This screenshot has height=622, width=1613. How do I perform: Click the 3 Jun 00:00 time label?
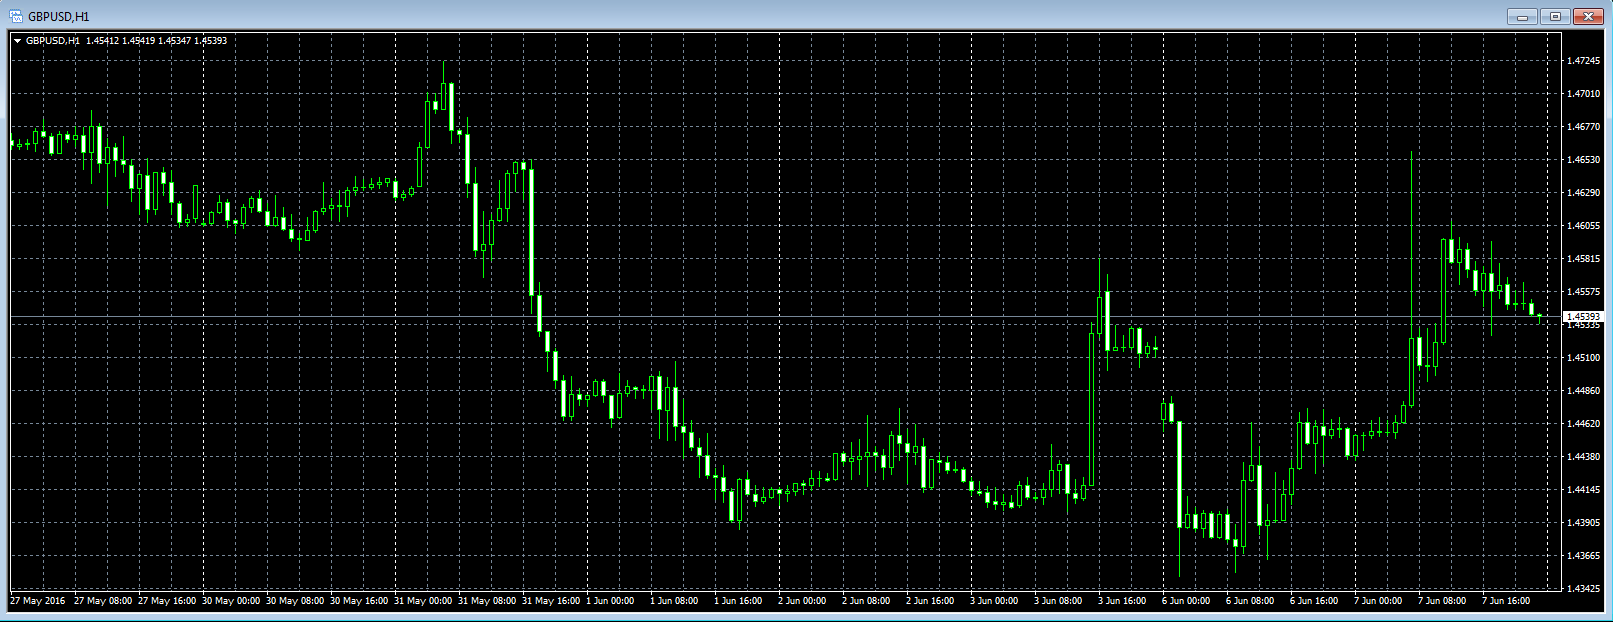[x=994, y=601]
